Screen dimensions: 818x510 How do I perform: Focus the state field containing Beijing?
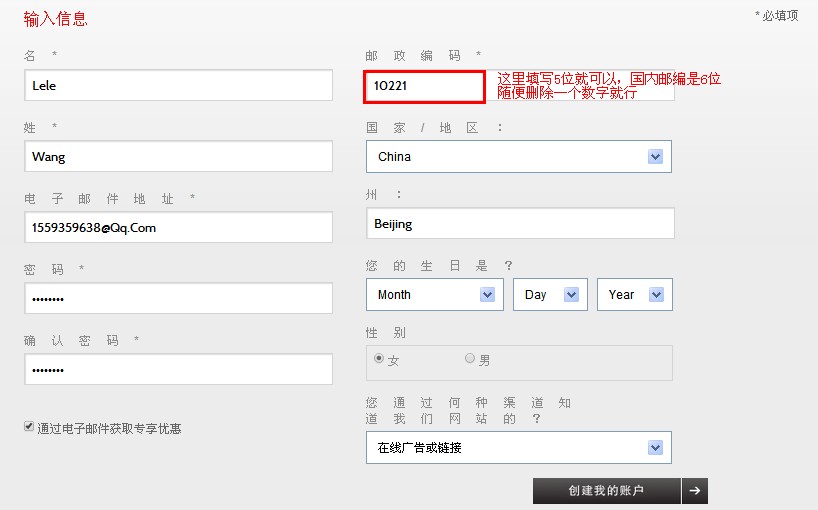[x=520, y=224]
